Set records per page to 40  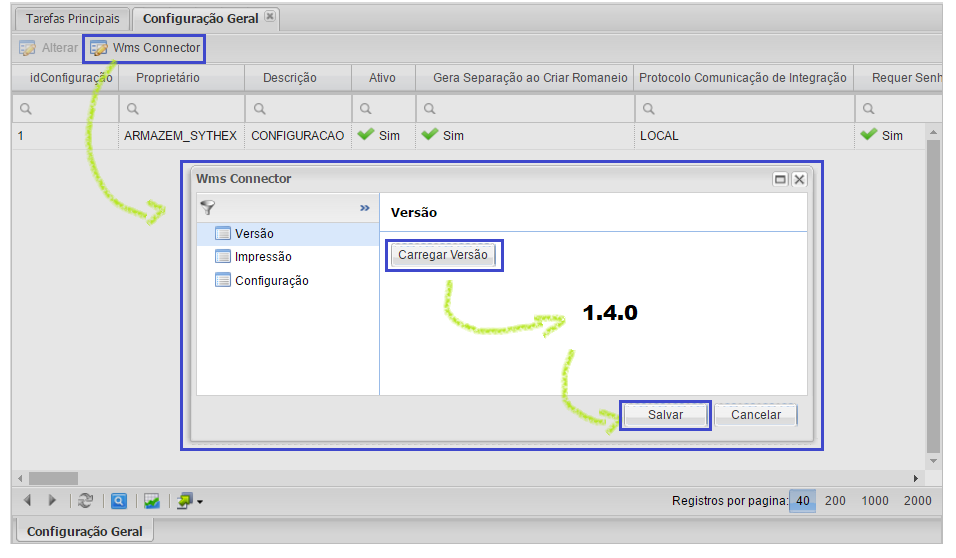point(803,501)
